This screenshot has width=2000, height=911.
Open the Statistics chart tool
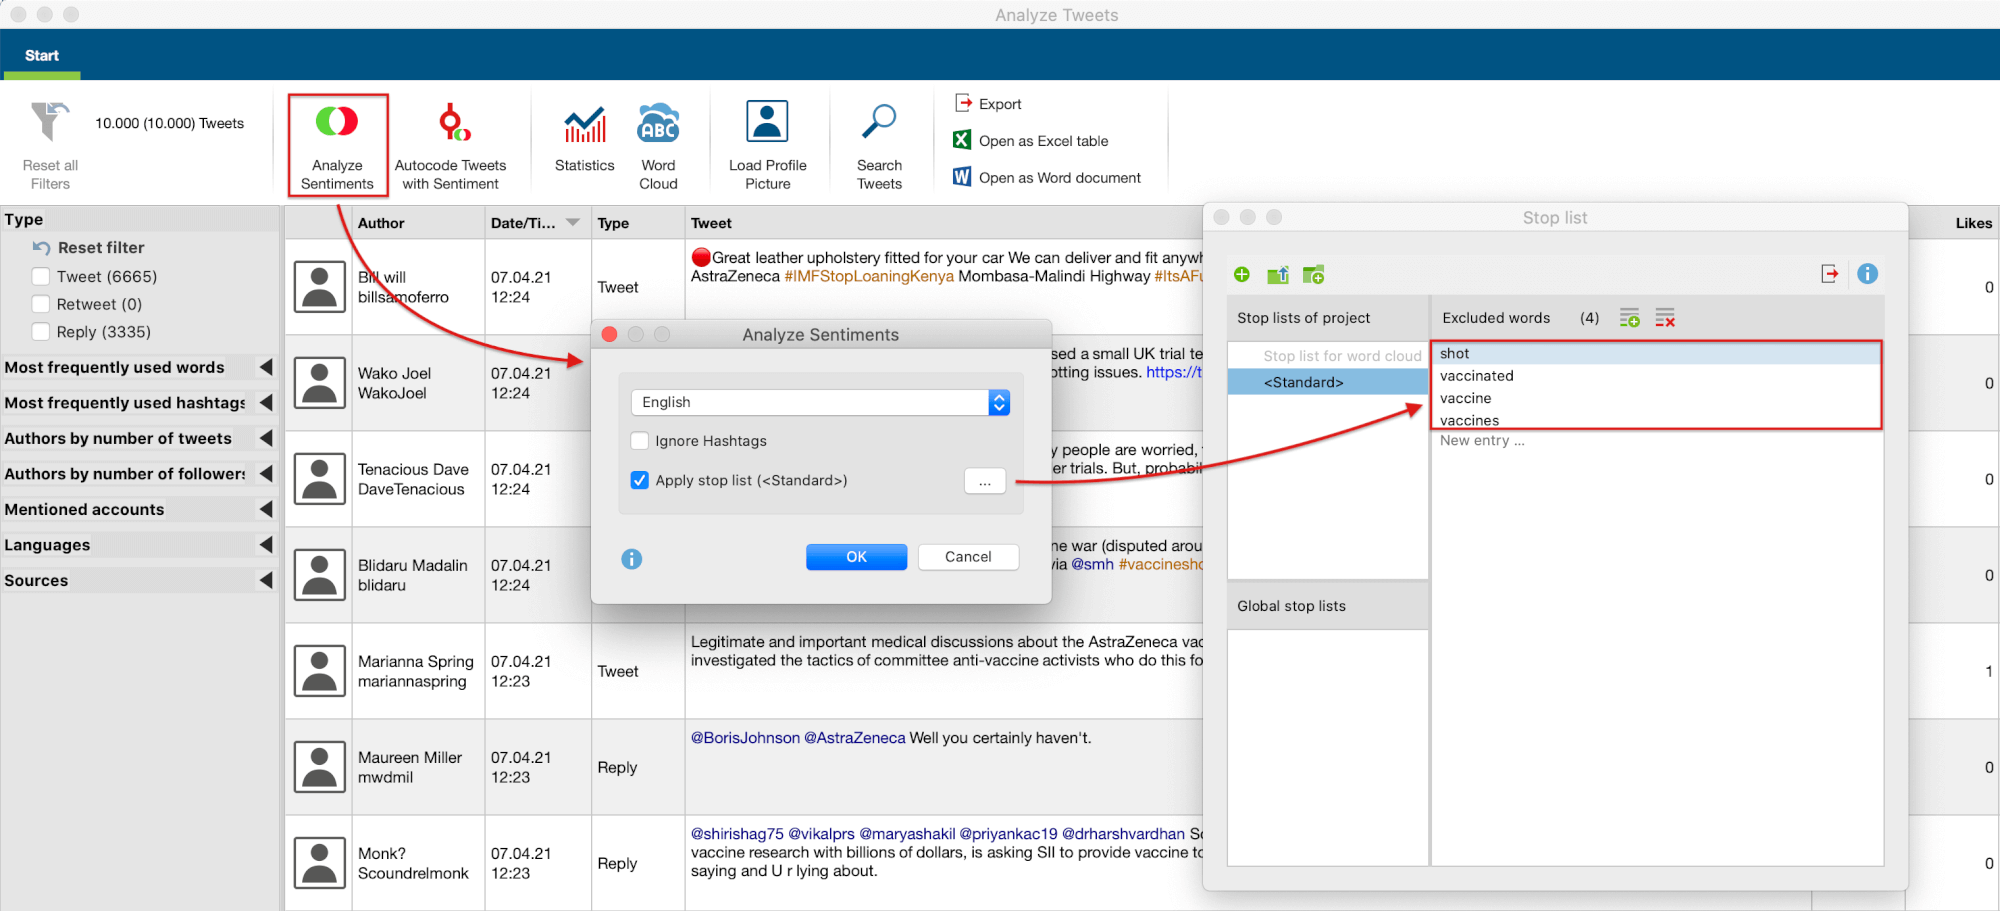[585, 139]
